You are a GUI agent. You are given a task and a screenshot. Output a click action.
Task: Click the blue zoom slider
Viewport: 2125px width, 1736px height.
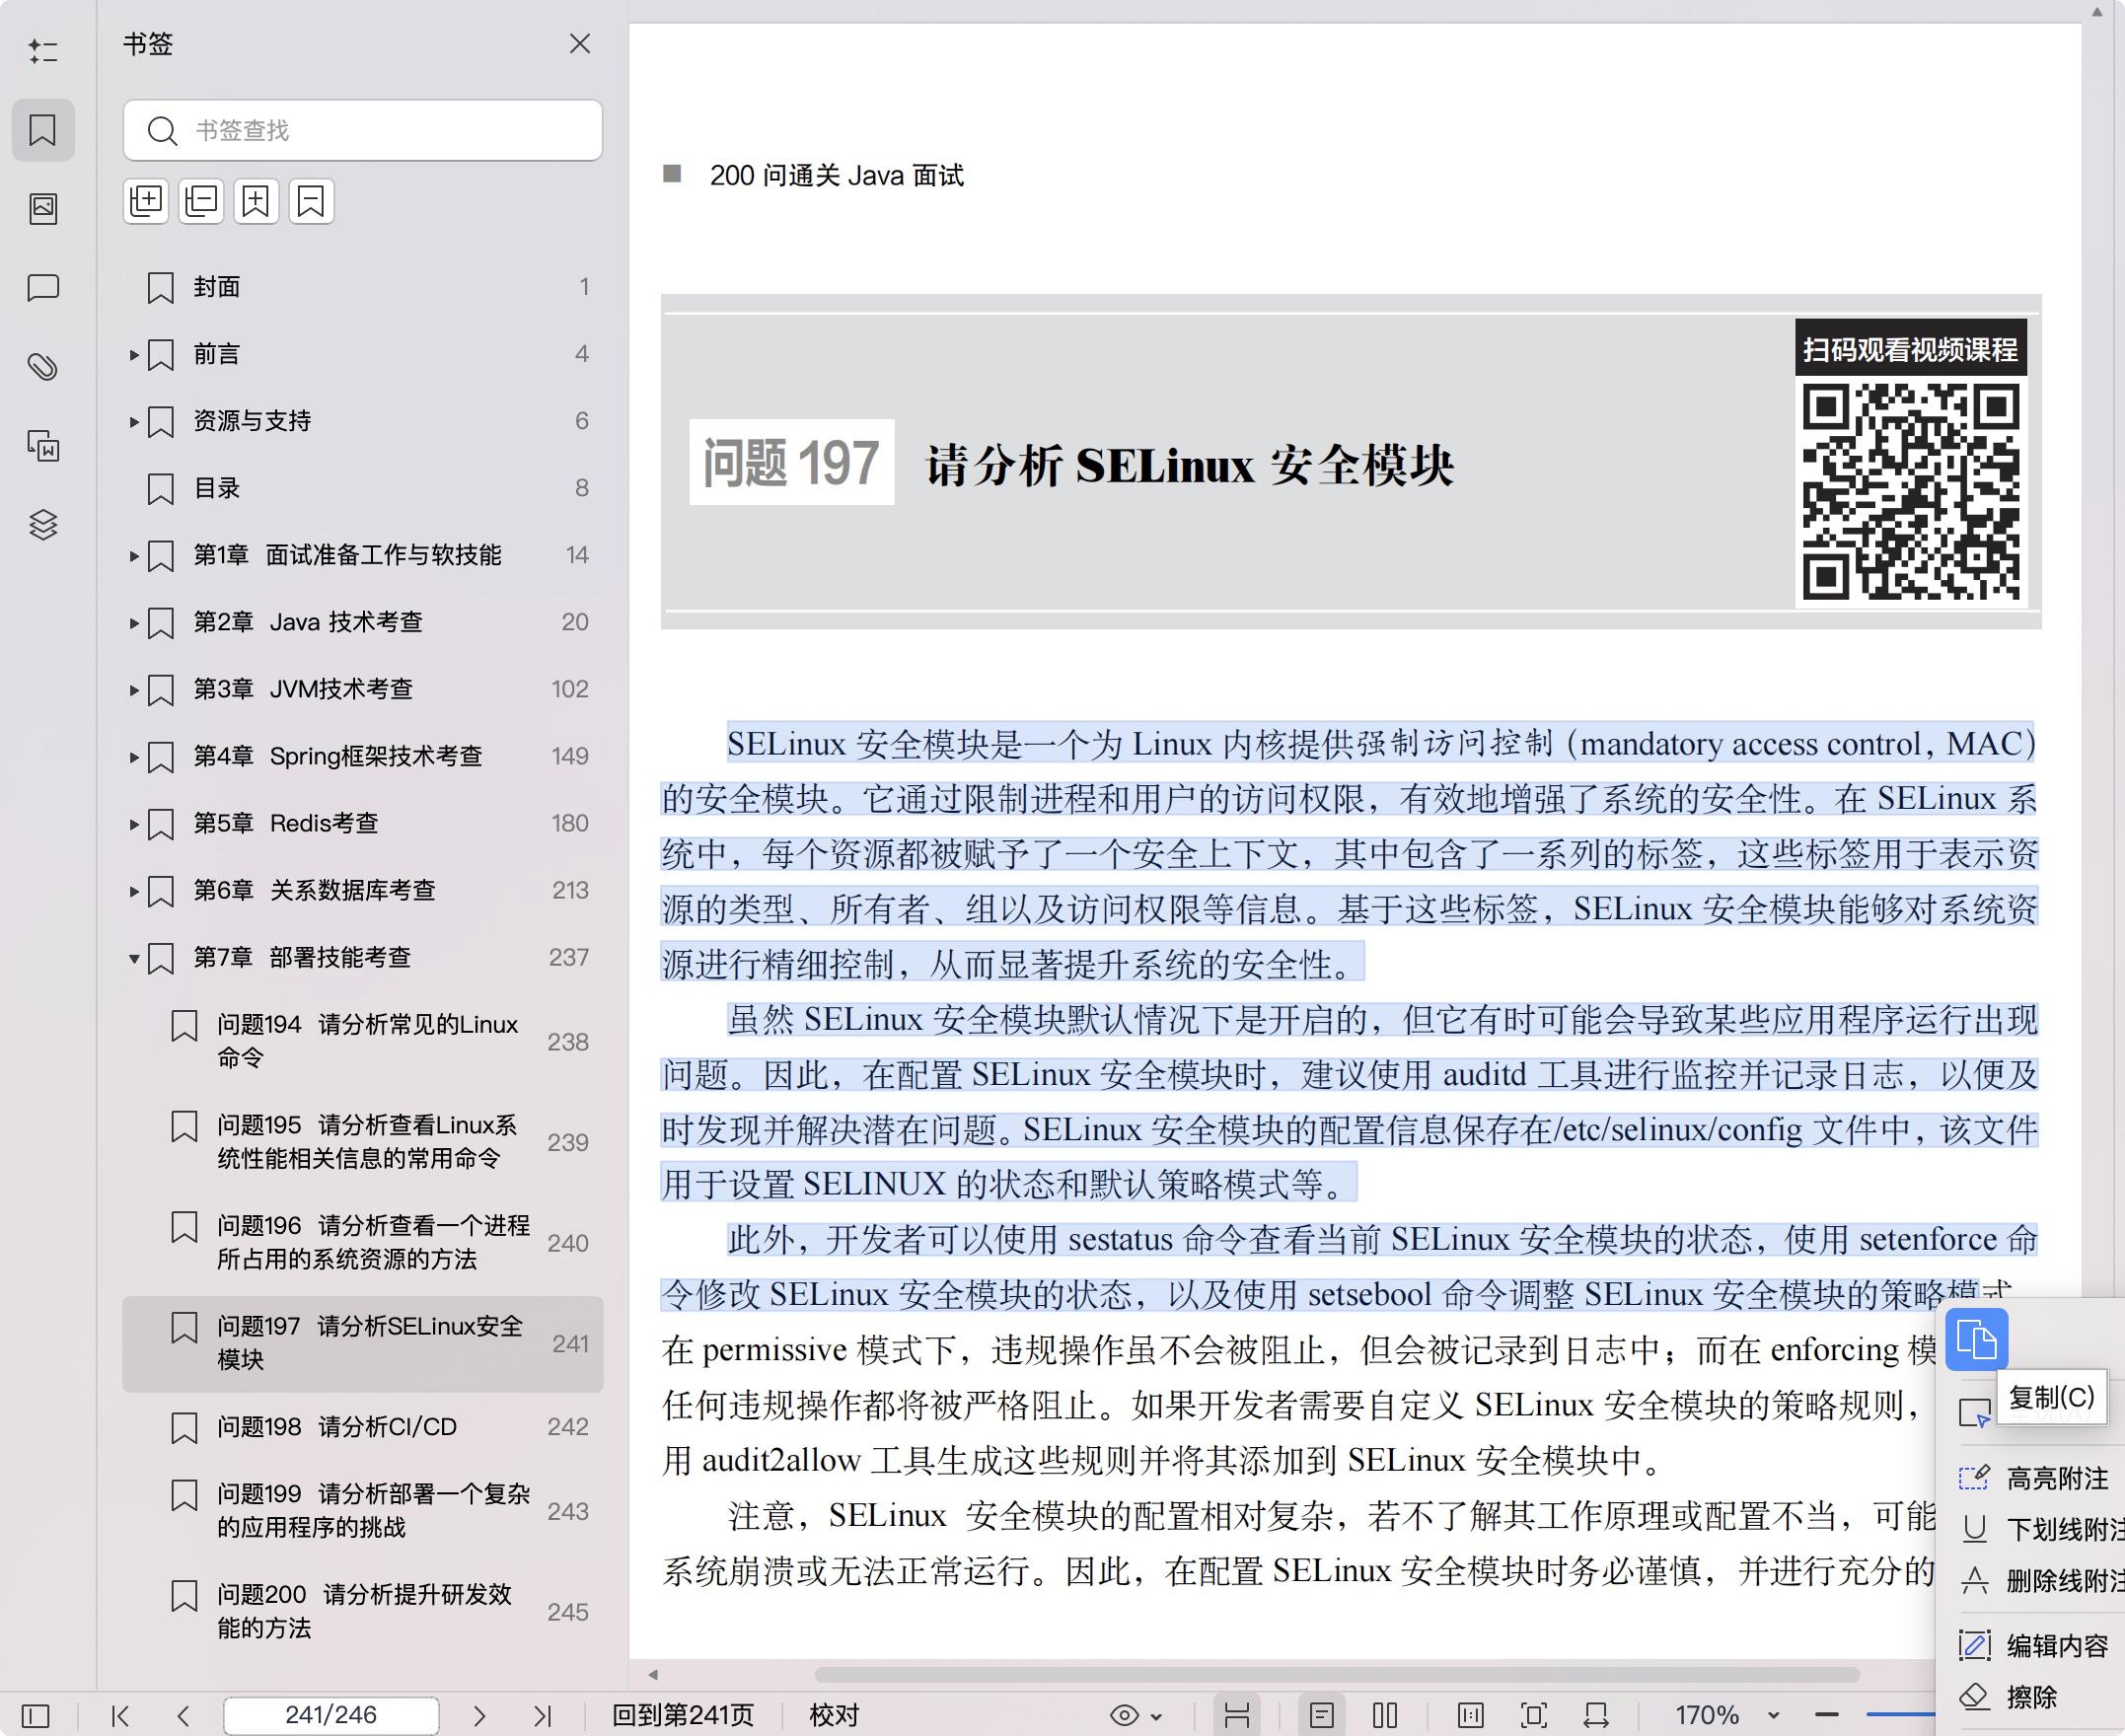(x=1900, y=1716)
